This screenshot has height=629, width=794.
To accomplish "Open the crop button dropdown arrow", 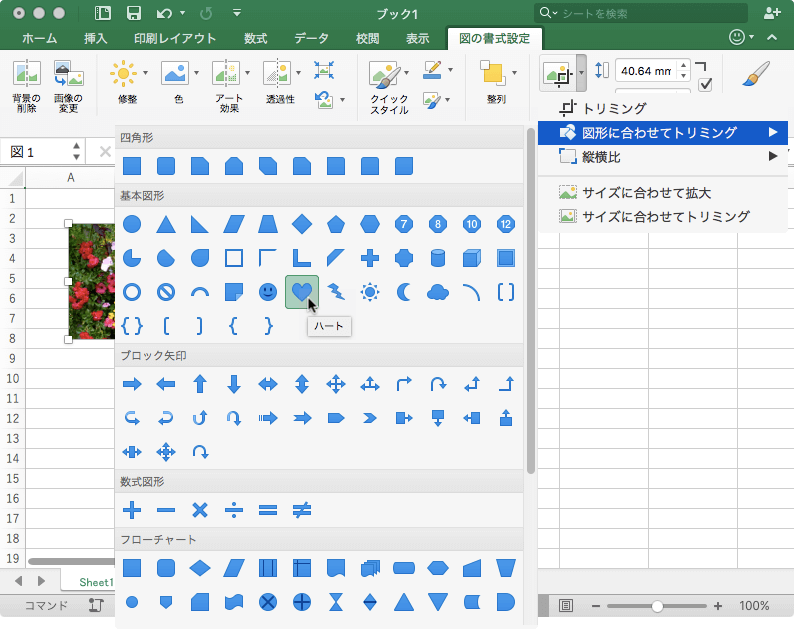I will click(581, 73).
